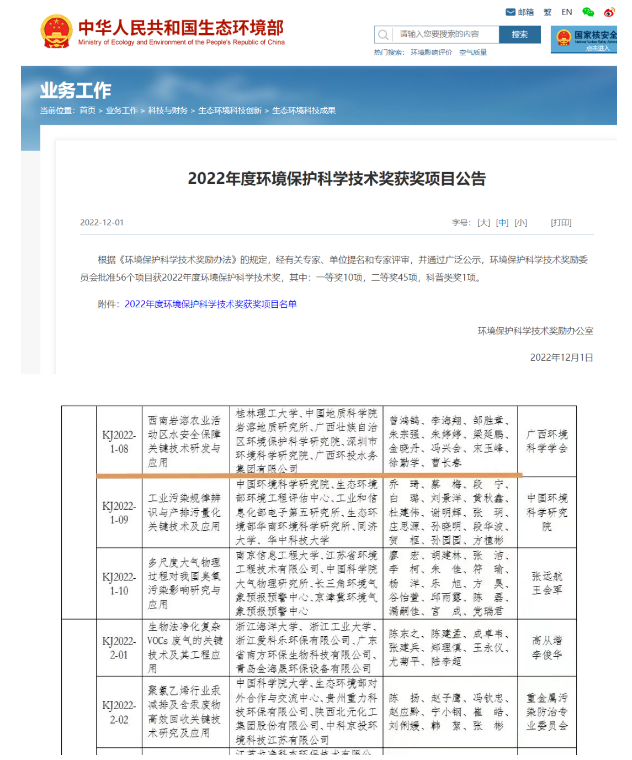Click the [打印] print link
Screen dimensions: 632x760
tap(560, 222)
